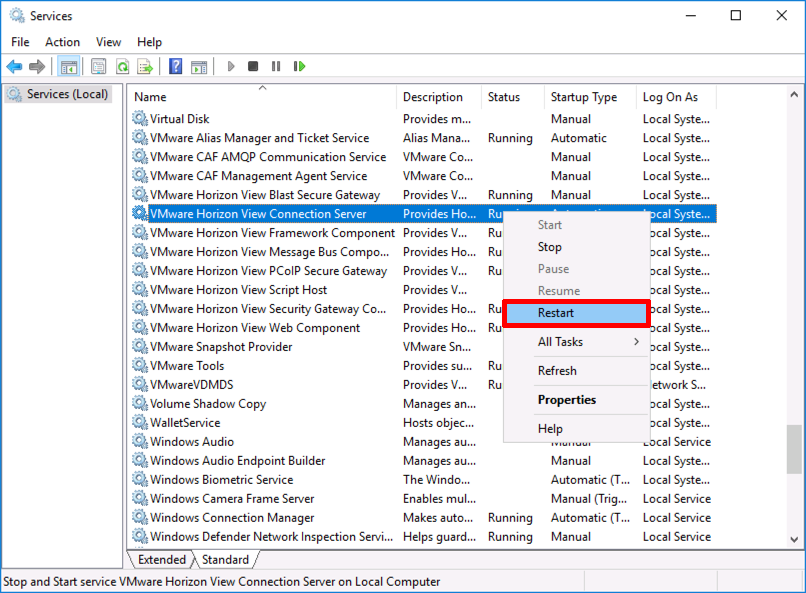The image size is (806, 593).
Task: Sort by the Log On As column header
Action: tap(676, 97)
